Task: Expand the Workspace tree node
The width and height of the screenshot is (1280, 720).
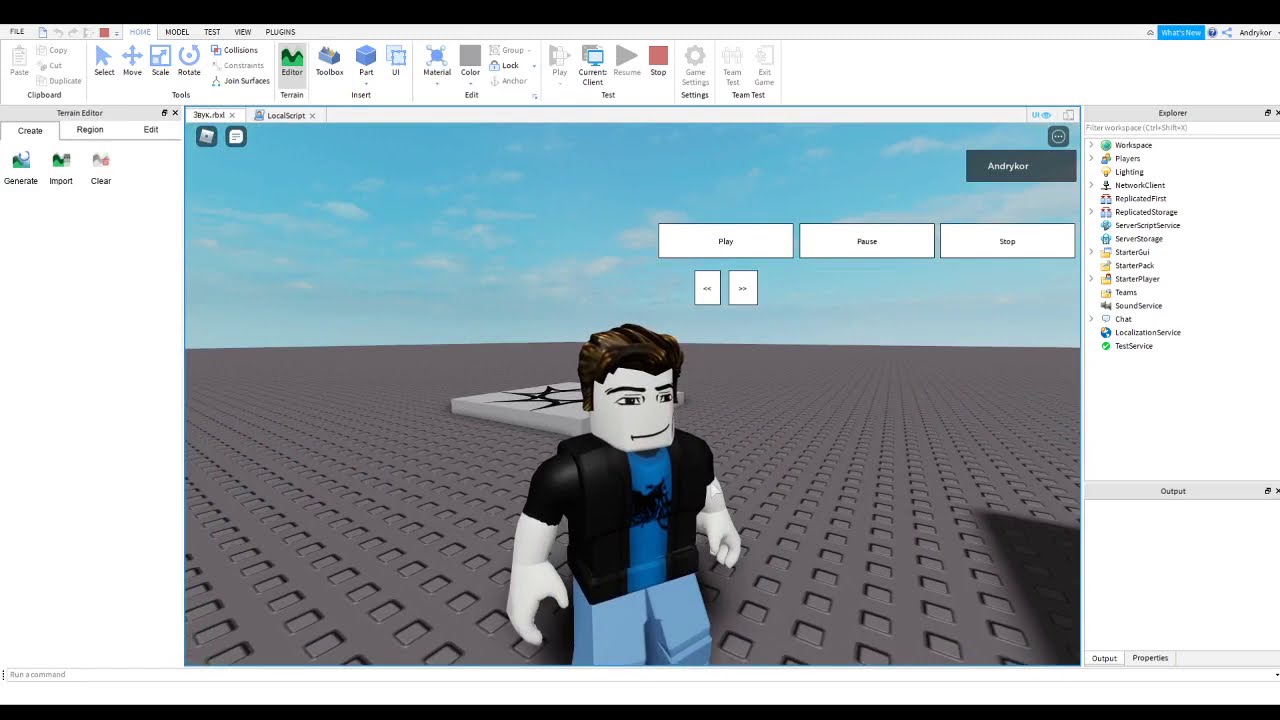Action: pyautogui.click(x=1091, y=145)
